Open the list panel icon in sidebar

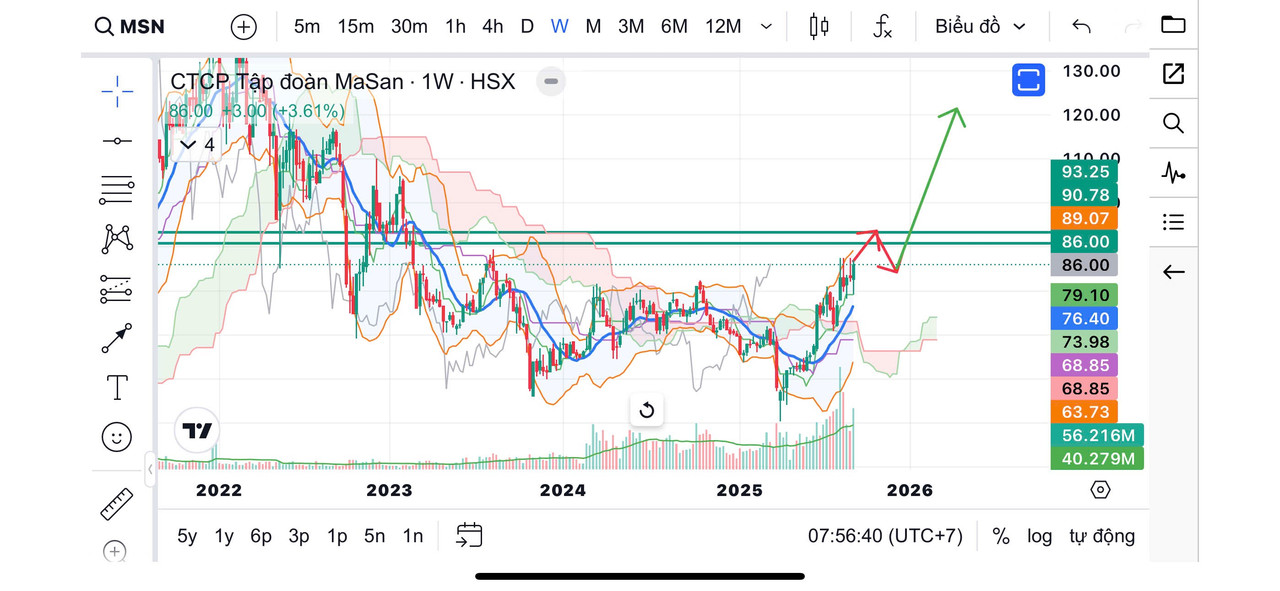pos(1173,222)
